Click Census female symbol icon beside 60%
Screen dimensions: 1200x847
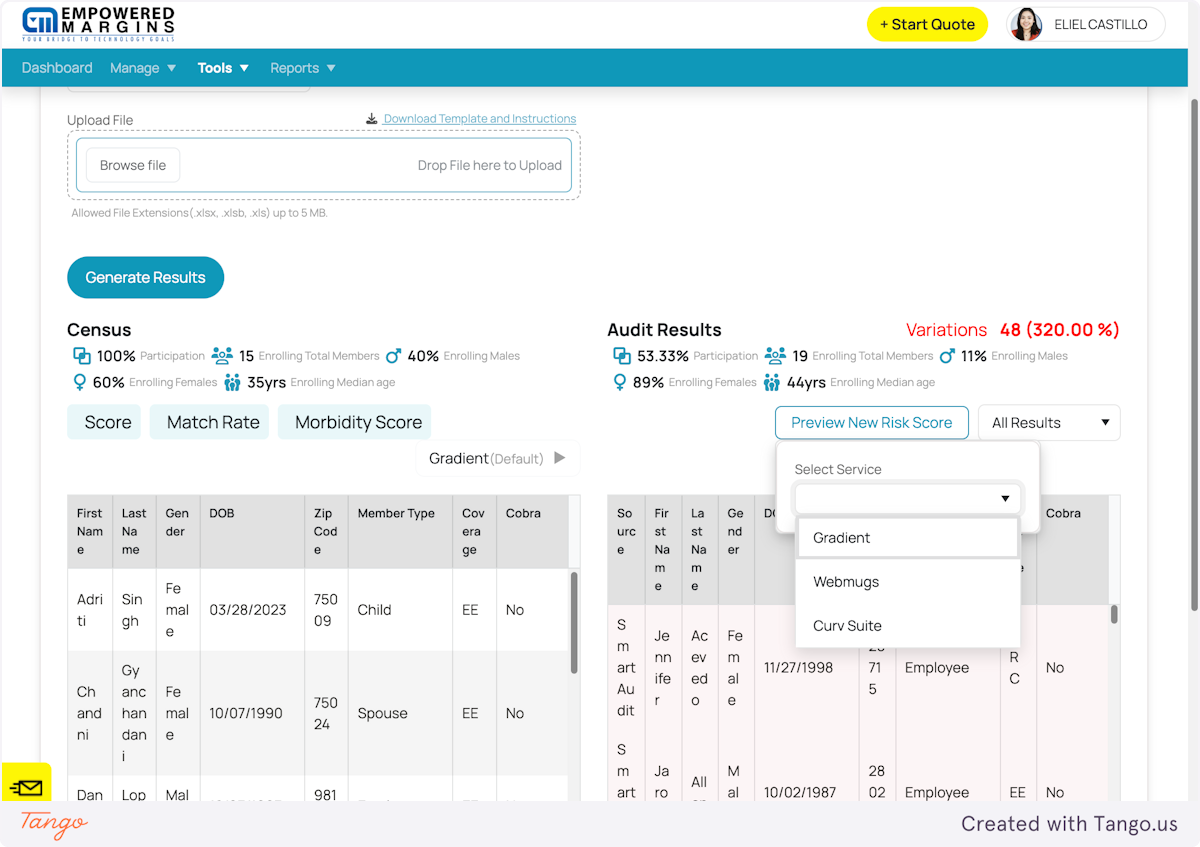pos(80,382)
